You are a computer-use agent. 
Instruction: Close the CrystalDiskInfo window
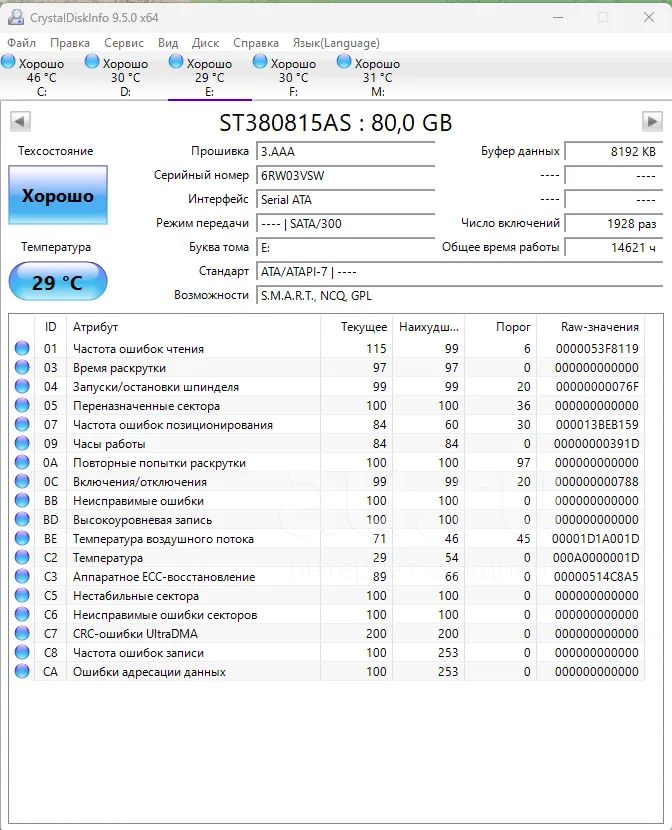click(649, 17)
